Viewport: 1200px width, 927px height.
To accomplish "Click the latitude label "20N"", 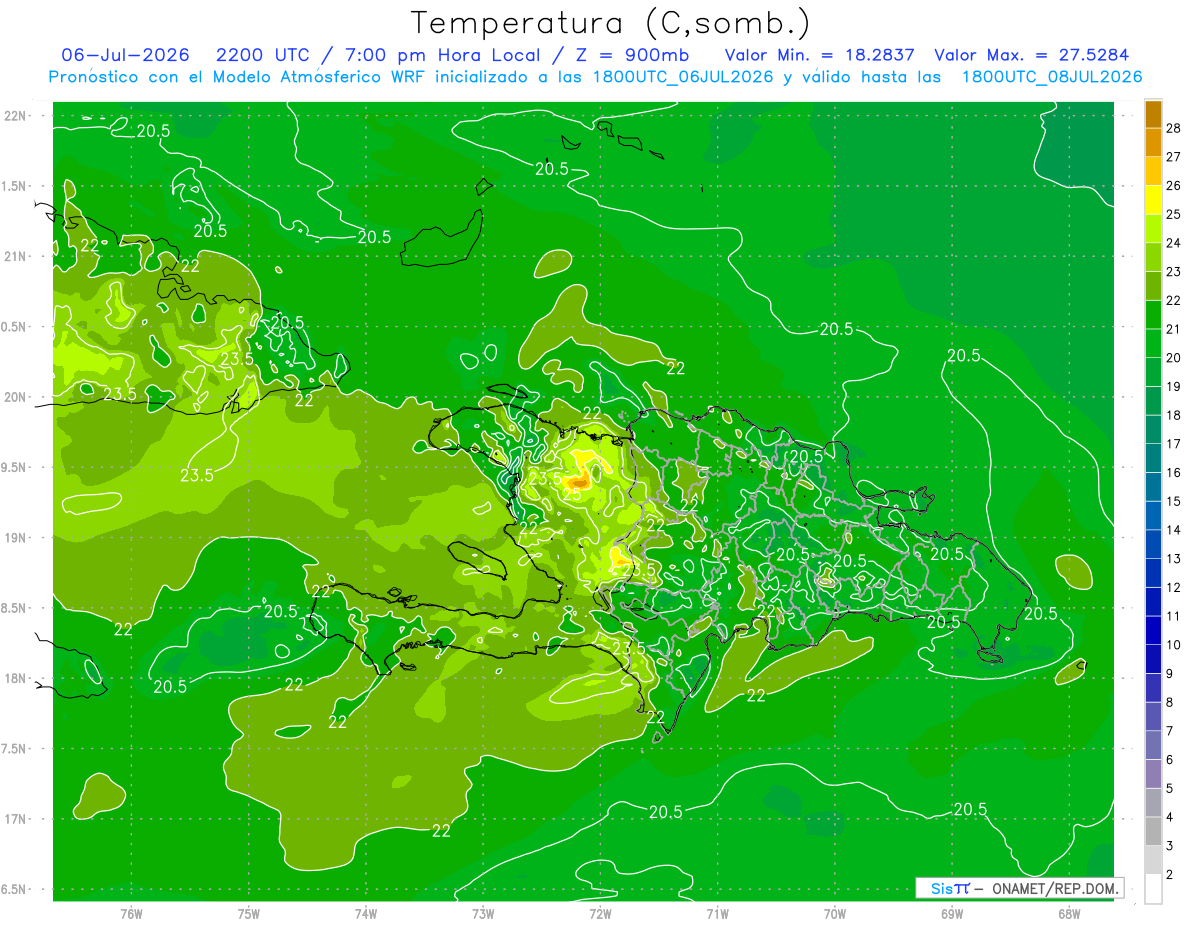I will click(16, 397).
